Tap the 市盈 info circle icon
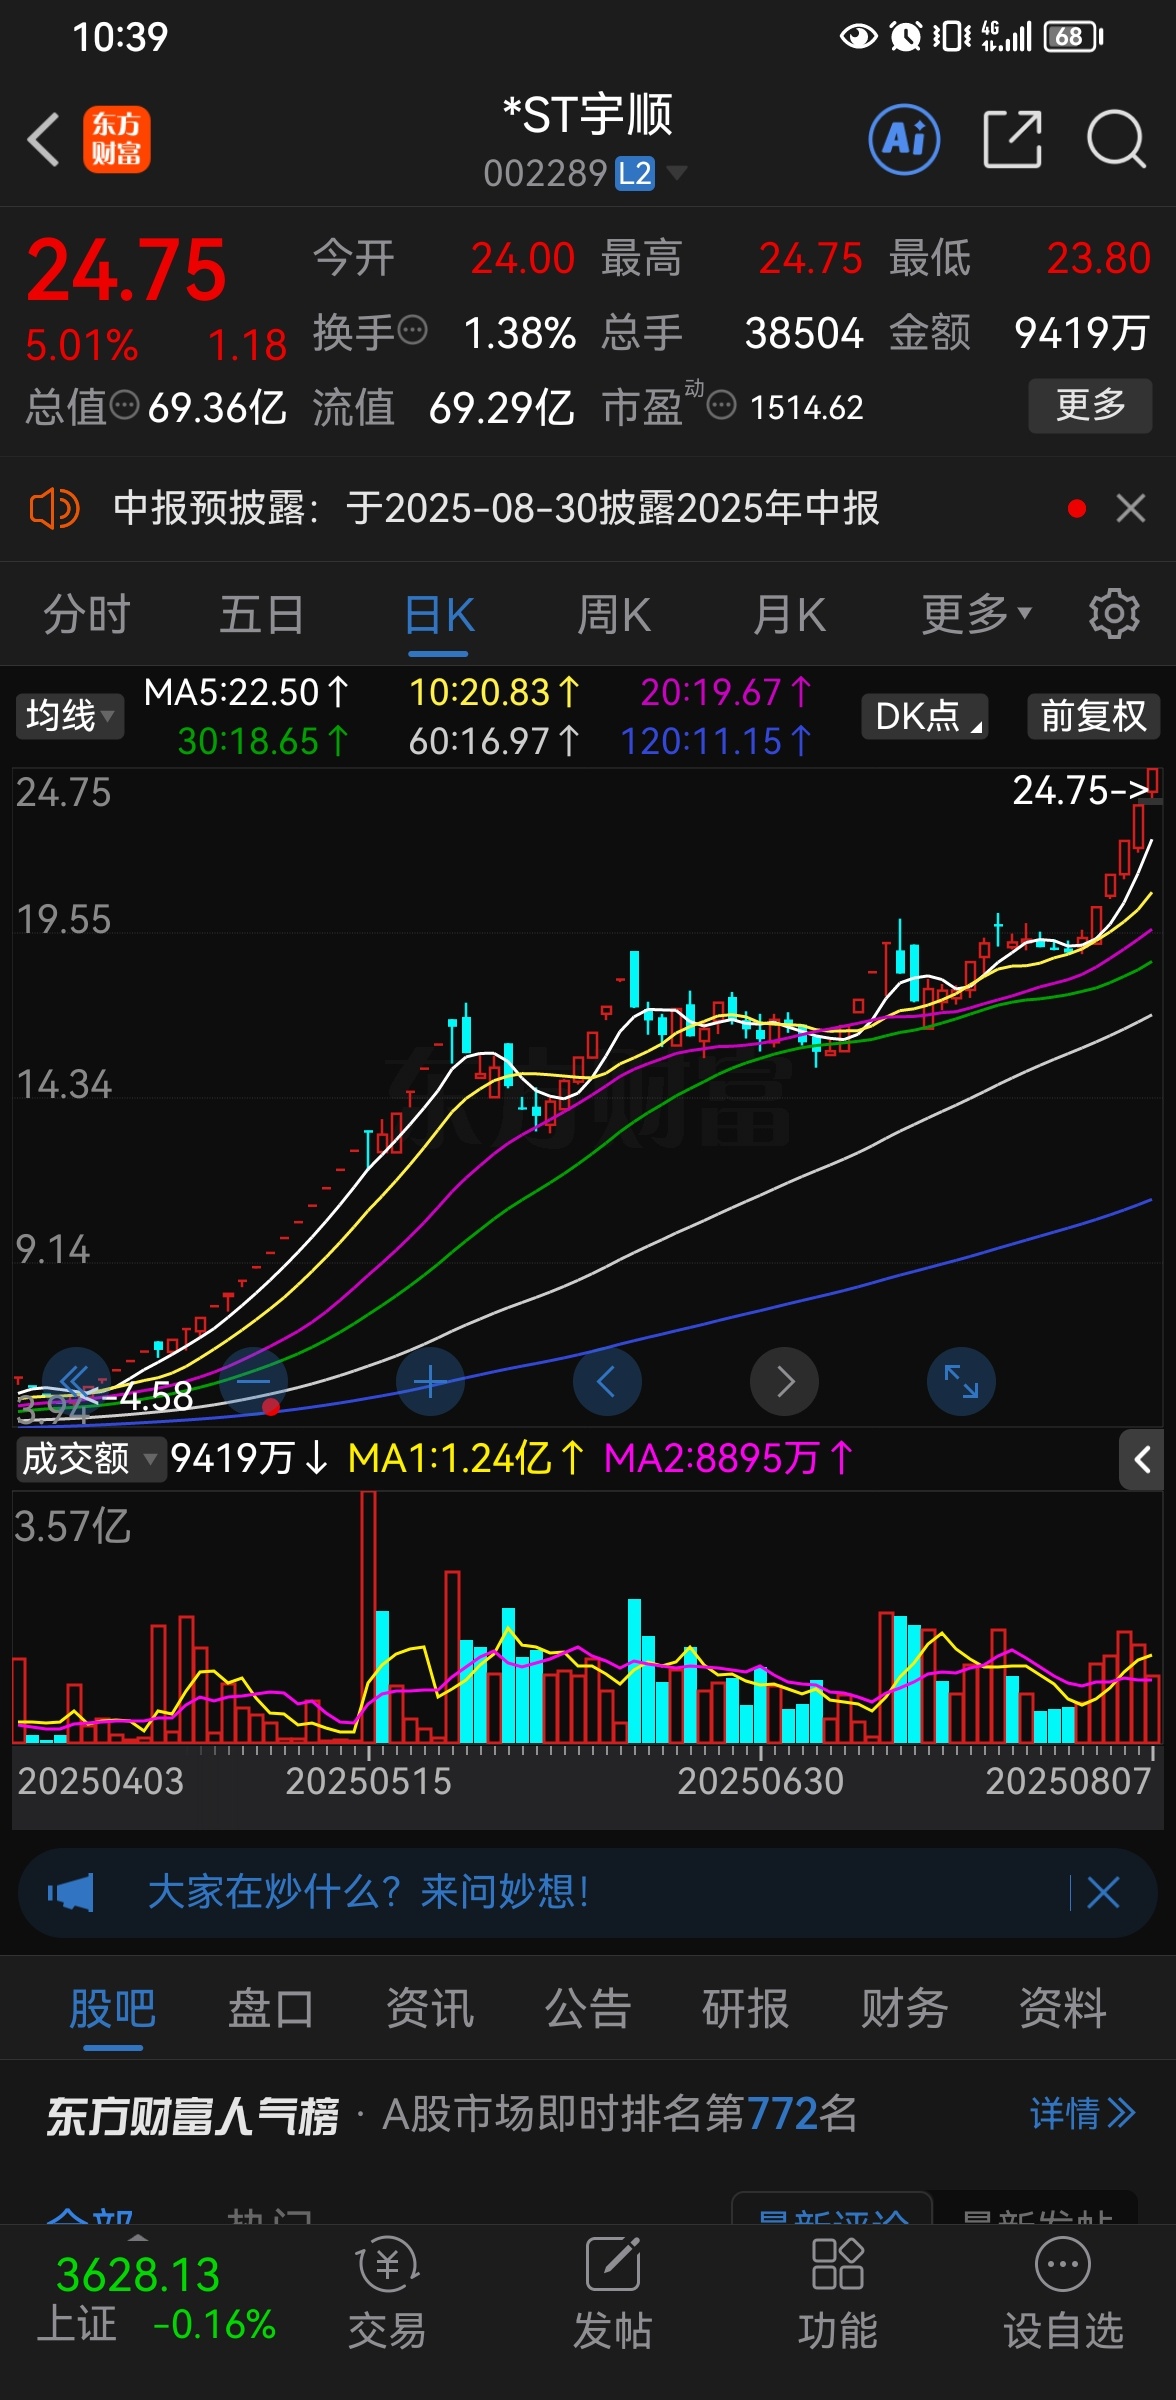This screenshot has width=1176, height=2400. pos(722,405)
